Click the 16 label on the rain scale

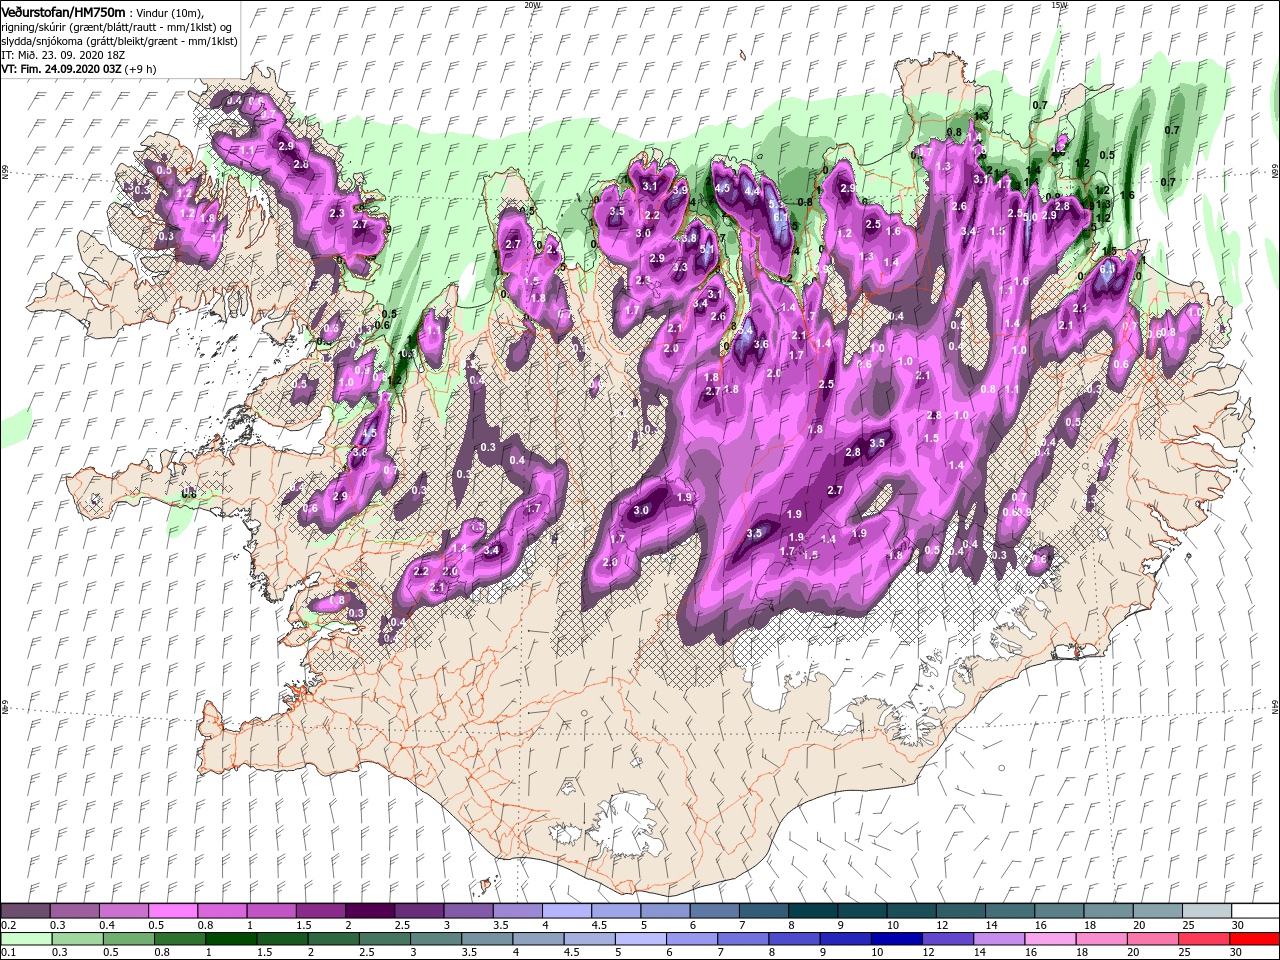pyautogui.click(x=1030, y=952)
